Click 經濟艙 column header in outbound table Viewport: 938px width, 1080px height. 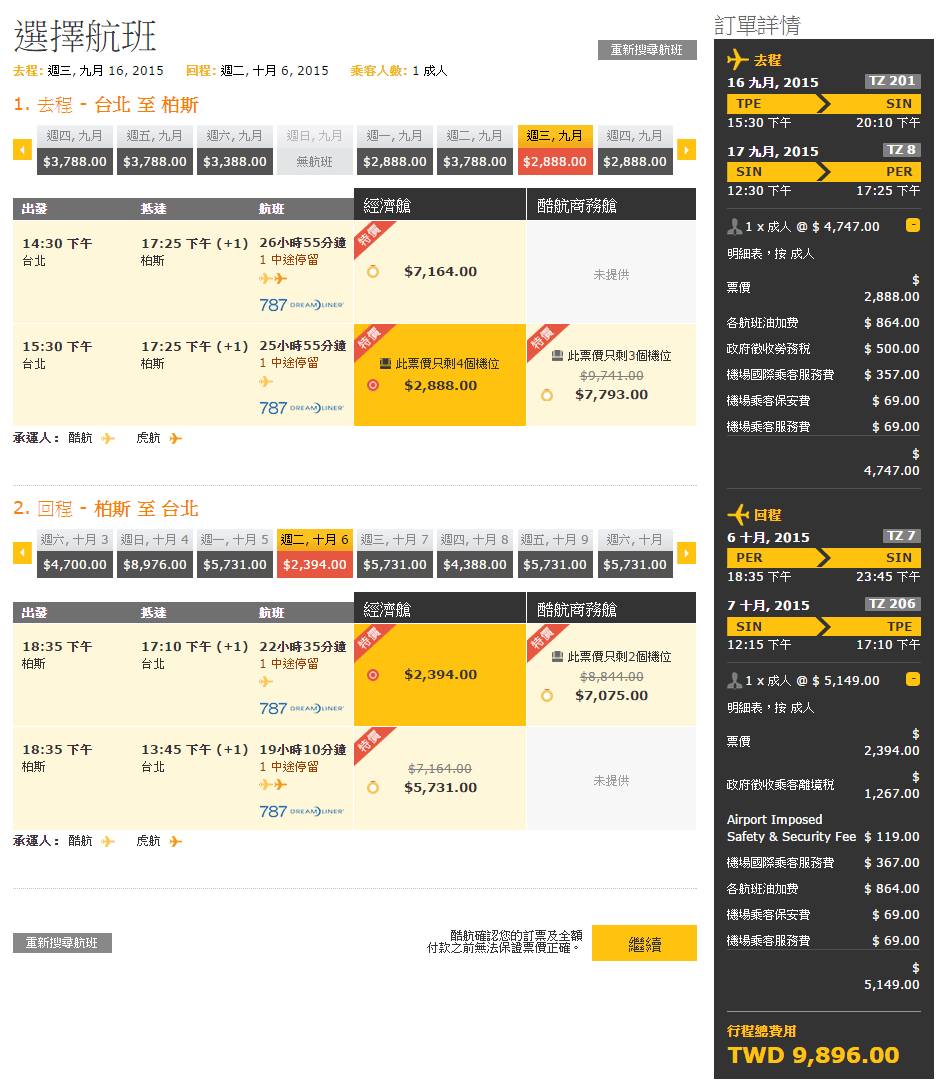coord(440,205)
